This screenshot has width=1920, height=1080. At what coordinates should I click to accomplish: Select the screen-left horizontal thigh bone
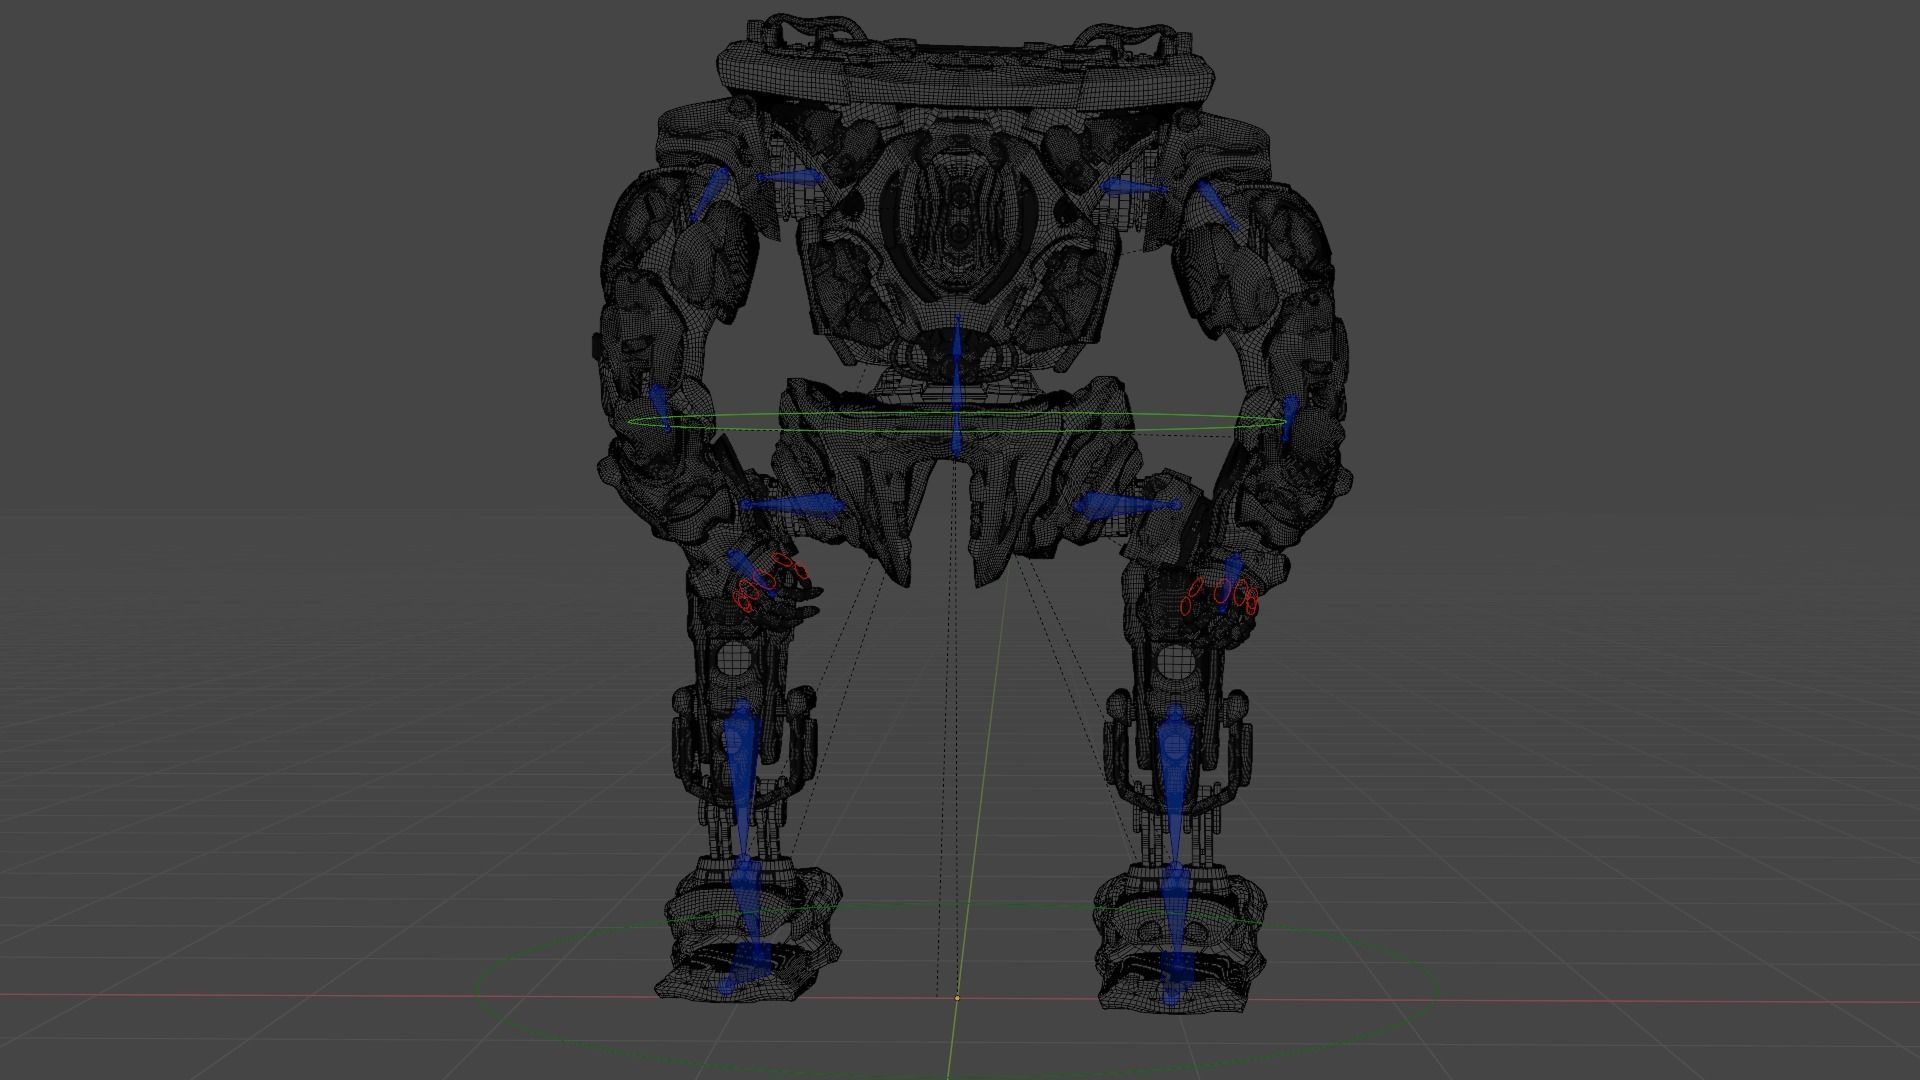(x=793, y=506)
